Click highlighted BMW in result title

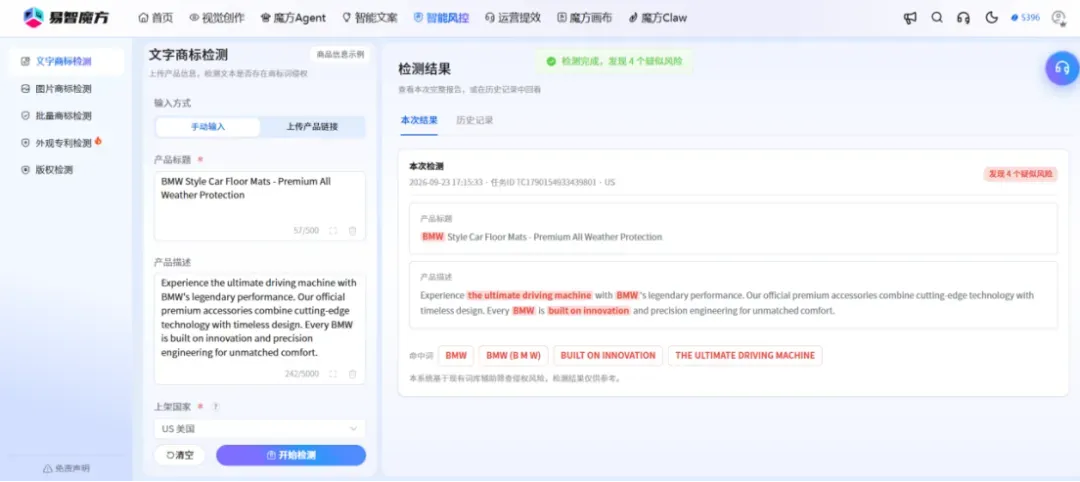(433, 237)
